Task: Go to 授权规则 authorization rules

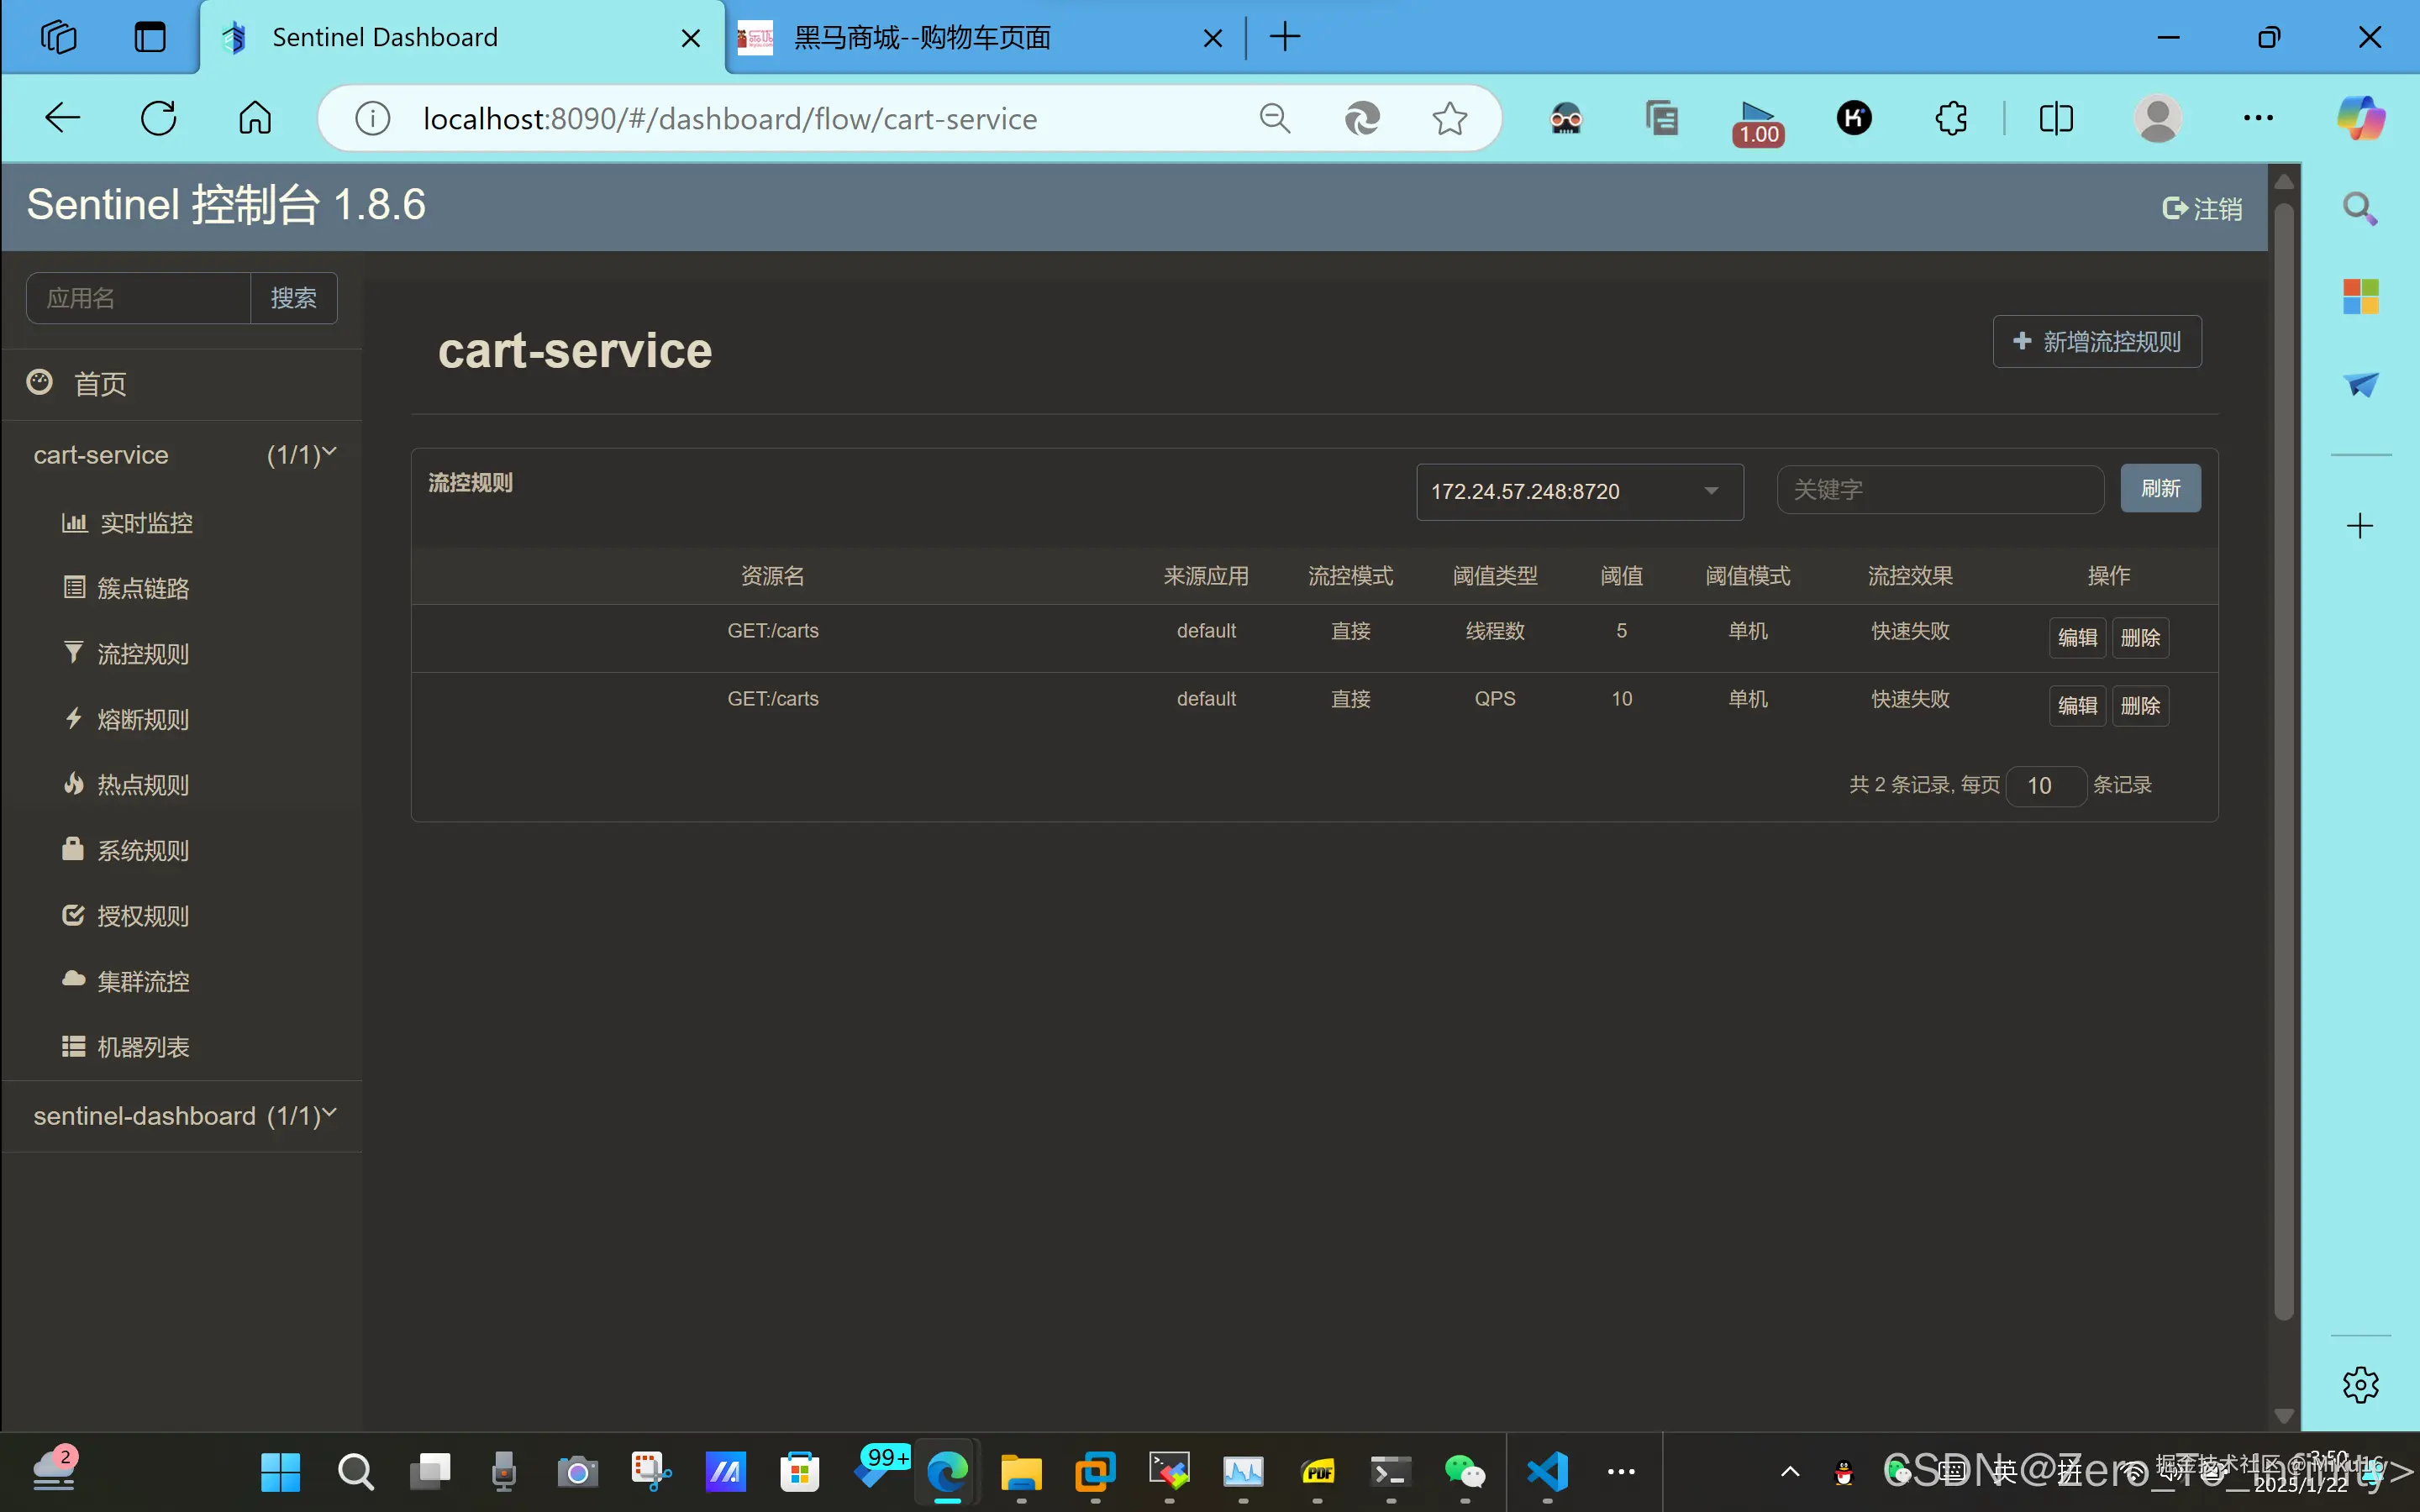Action: [x=142, y=916]
